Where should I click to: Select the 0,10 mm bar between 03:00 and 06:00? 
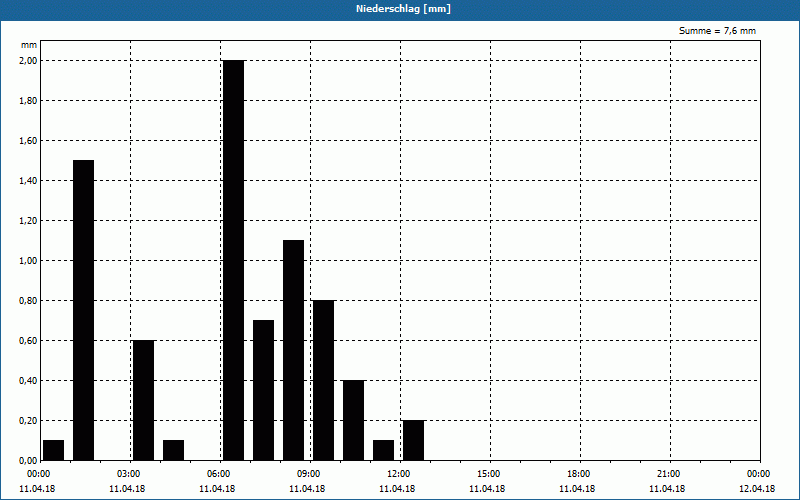[173, 450]
